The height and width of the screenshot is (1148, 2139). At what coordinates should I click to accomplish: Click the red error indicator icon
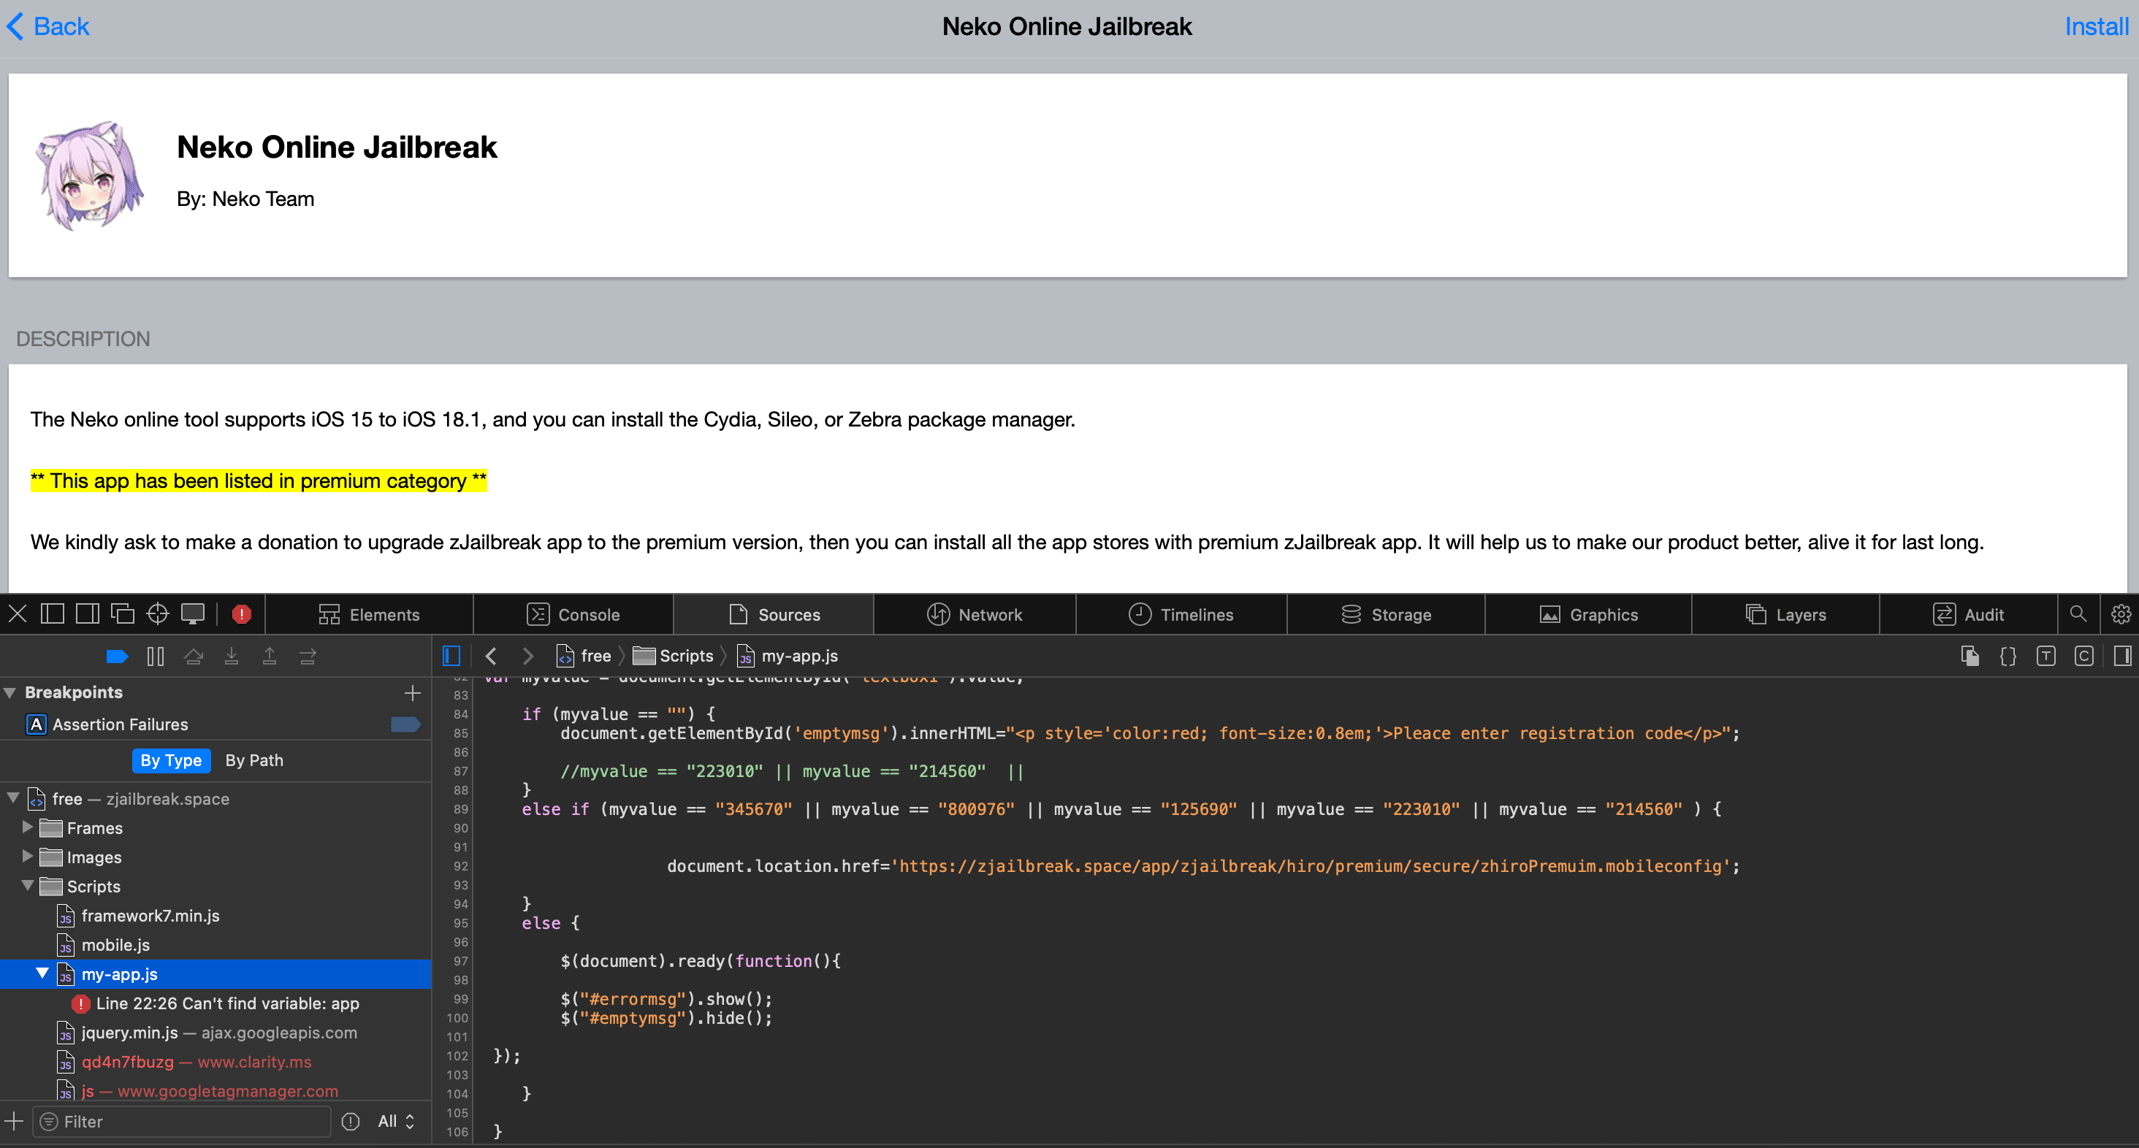tap(241, 614)
